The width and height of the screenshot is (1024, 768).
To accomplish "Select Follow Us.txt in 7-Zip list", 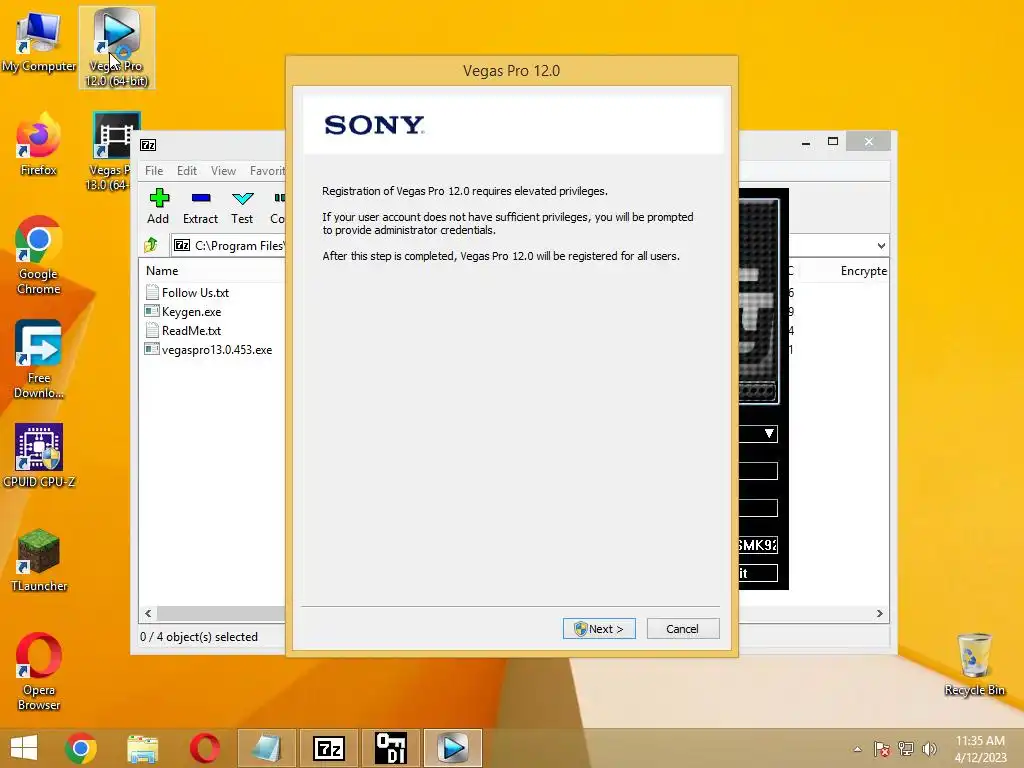I will pos(195,293).
